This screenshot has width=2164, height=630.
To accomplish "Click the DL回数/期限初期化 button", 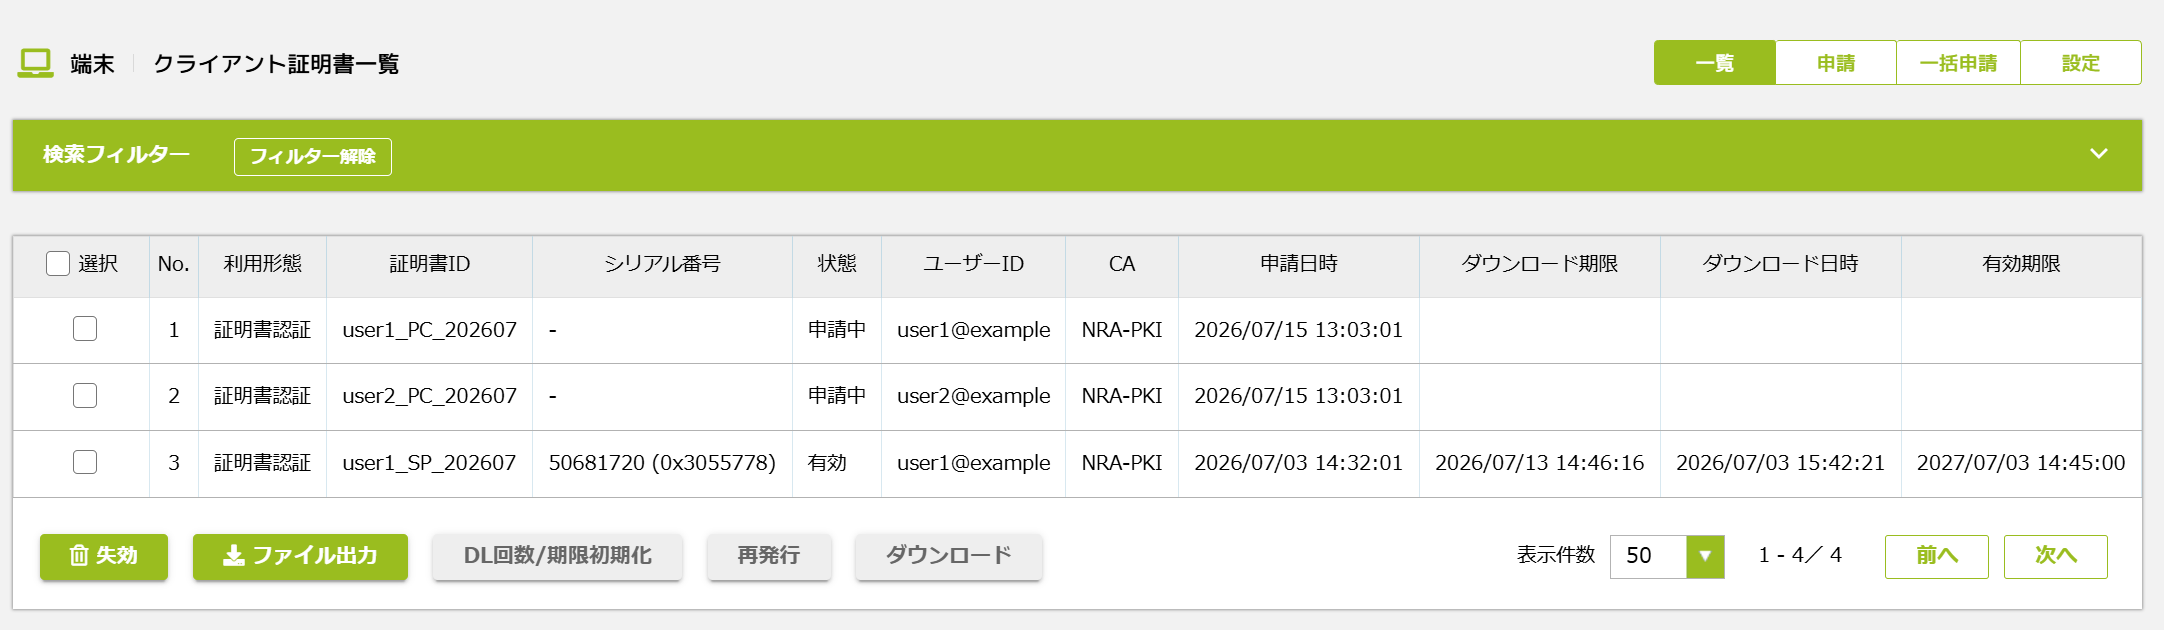I will [x=557, y=556].
